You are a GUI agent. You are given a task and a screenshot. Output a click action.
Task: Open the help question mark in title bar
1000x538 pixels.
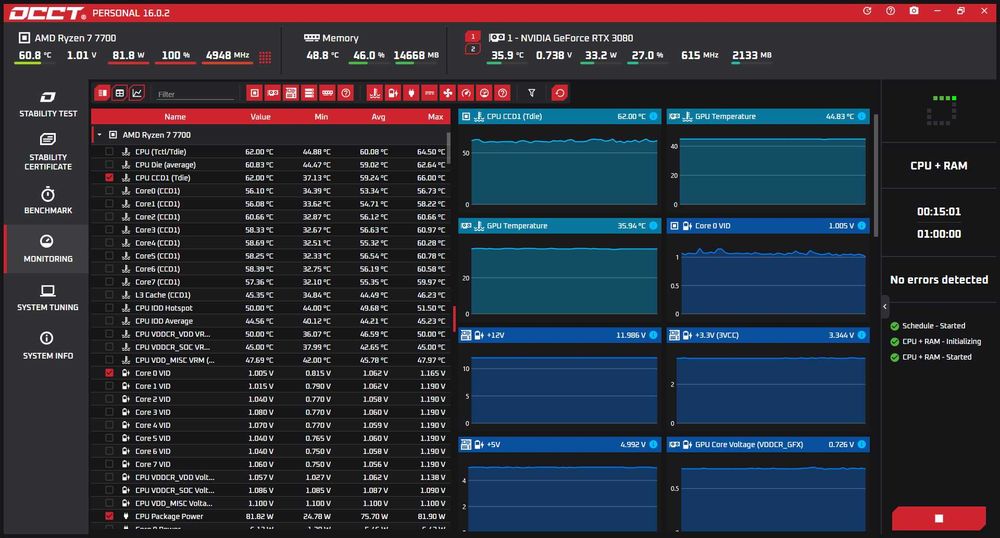point(890,11)
